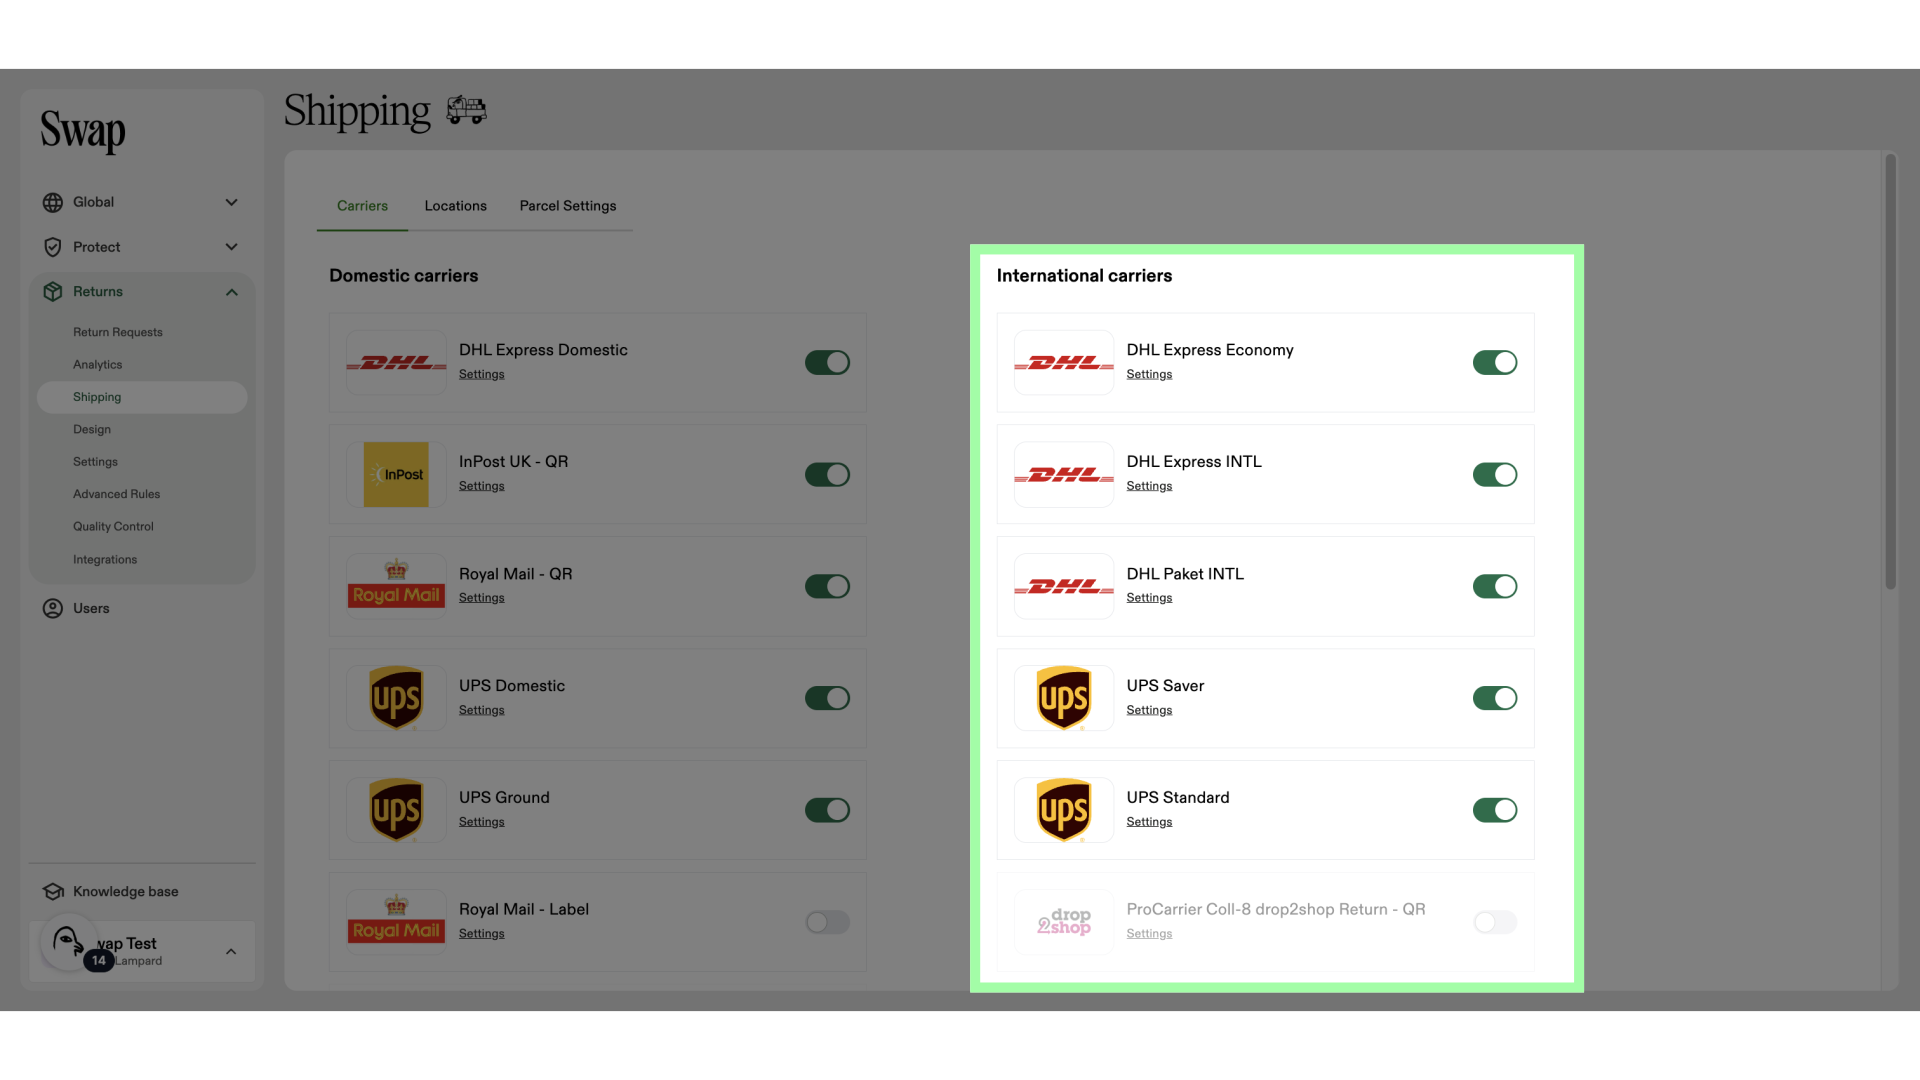This screenshot has height=1080, width=1920.
Task: Click the Knowledge base graduation cap icon
Action: coord(53,891)
